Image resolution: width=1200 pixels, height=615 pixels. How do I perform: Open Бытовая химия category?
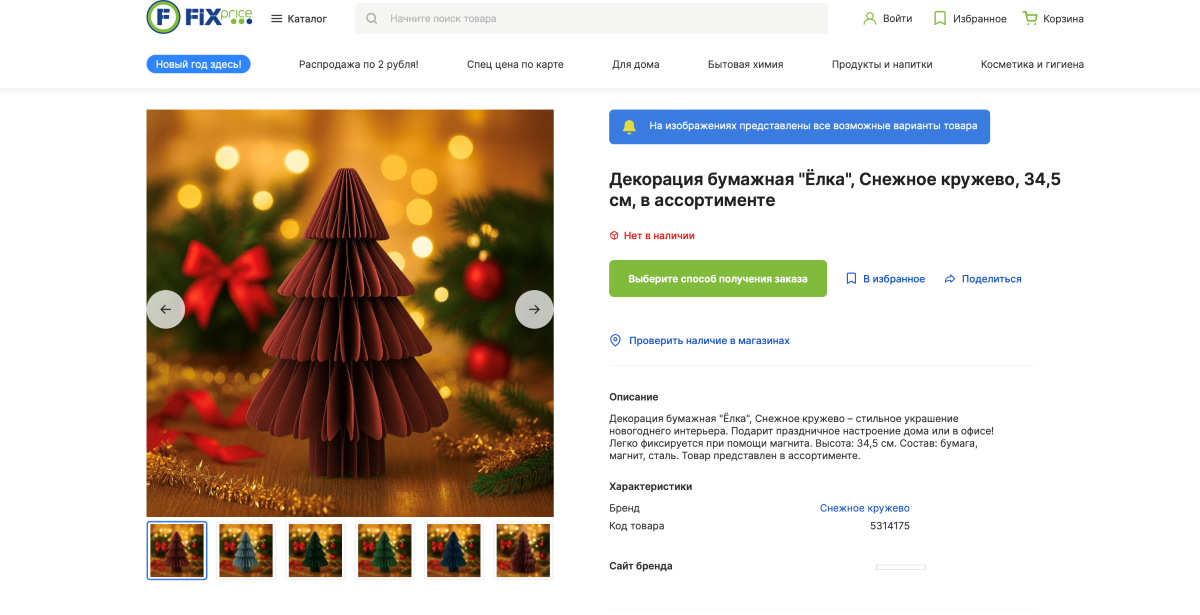pyautogui.click(x=745, y=64)
